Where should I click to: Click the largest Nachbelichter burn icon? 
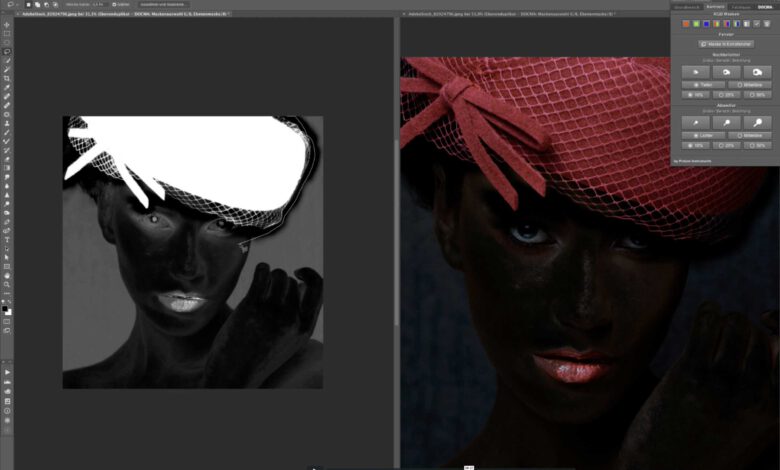pyautogui.click(x=757, y=72)
